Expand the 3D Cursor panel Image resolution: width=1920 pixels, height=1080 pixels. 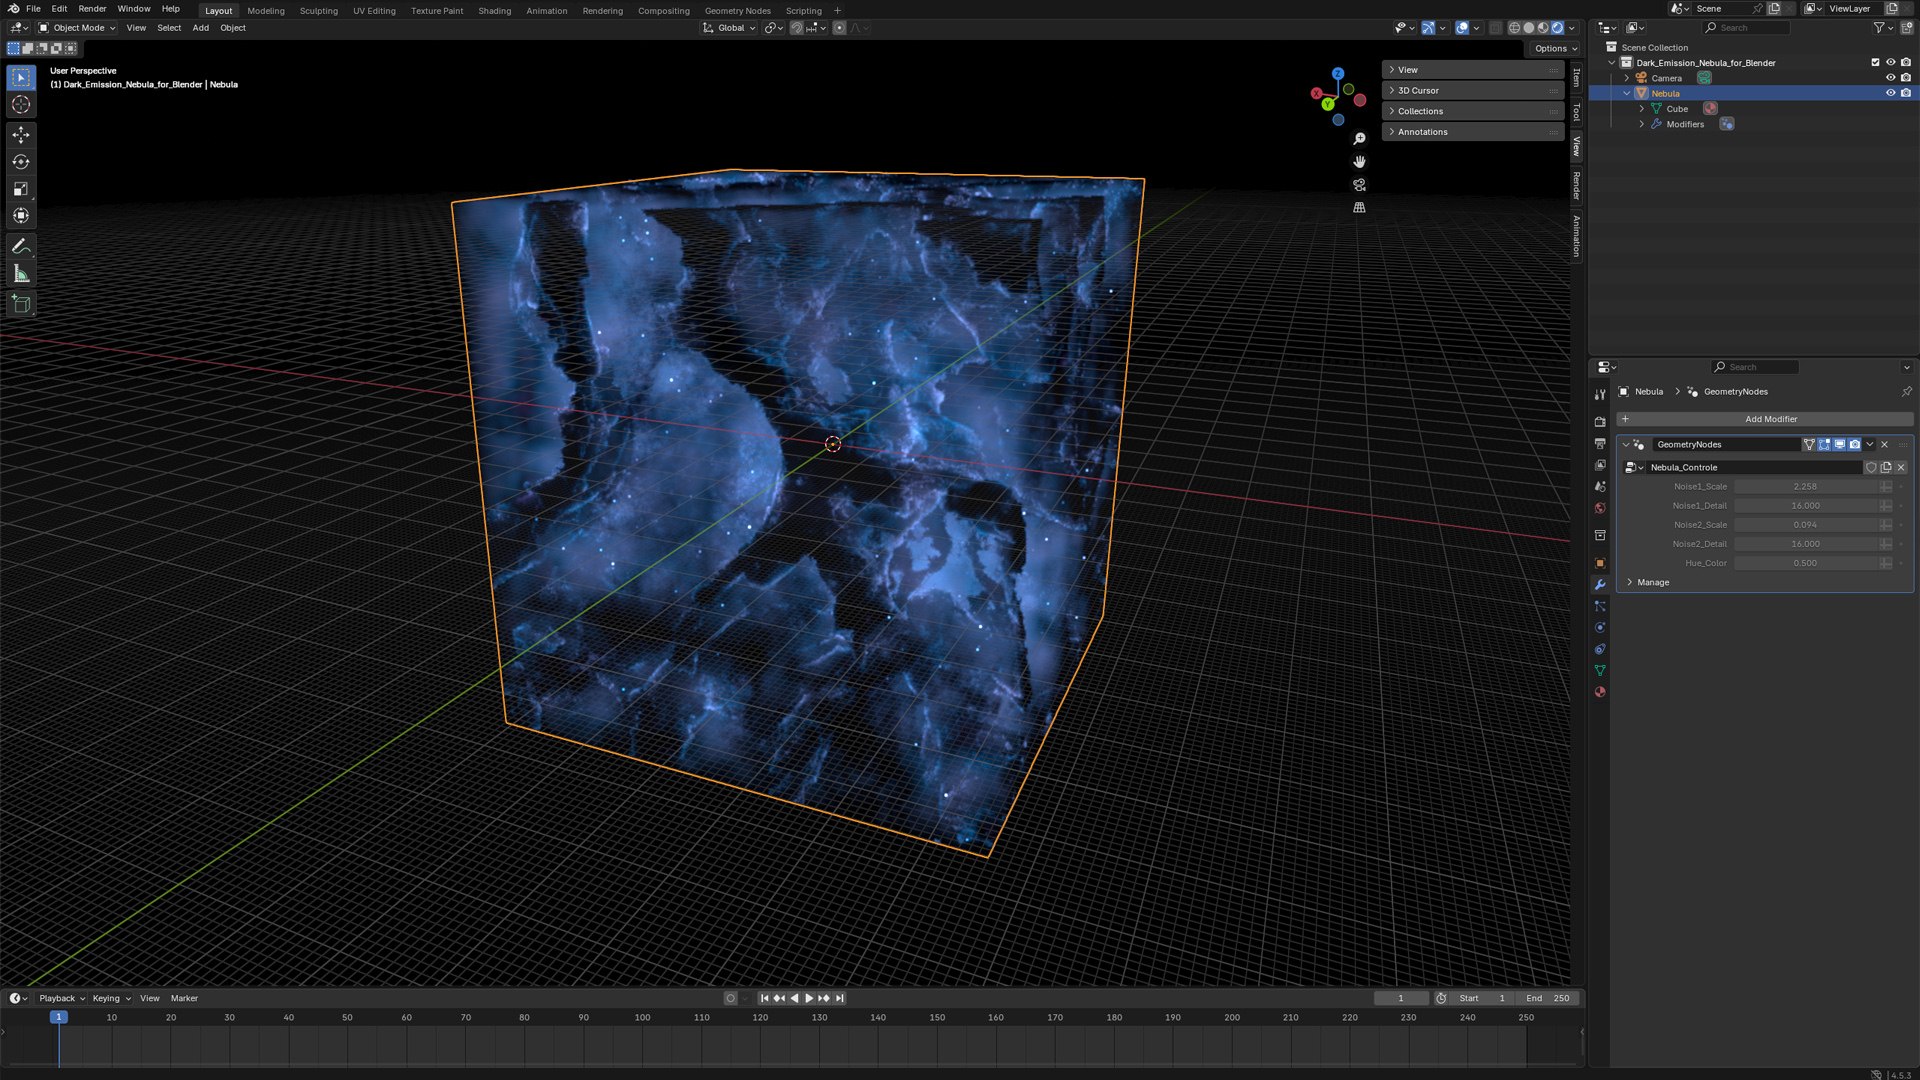click(x=1472, y=91)
